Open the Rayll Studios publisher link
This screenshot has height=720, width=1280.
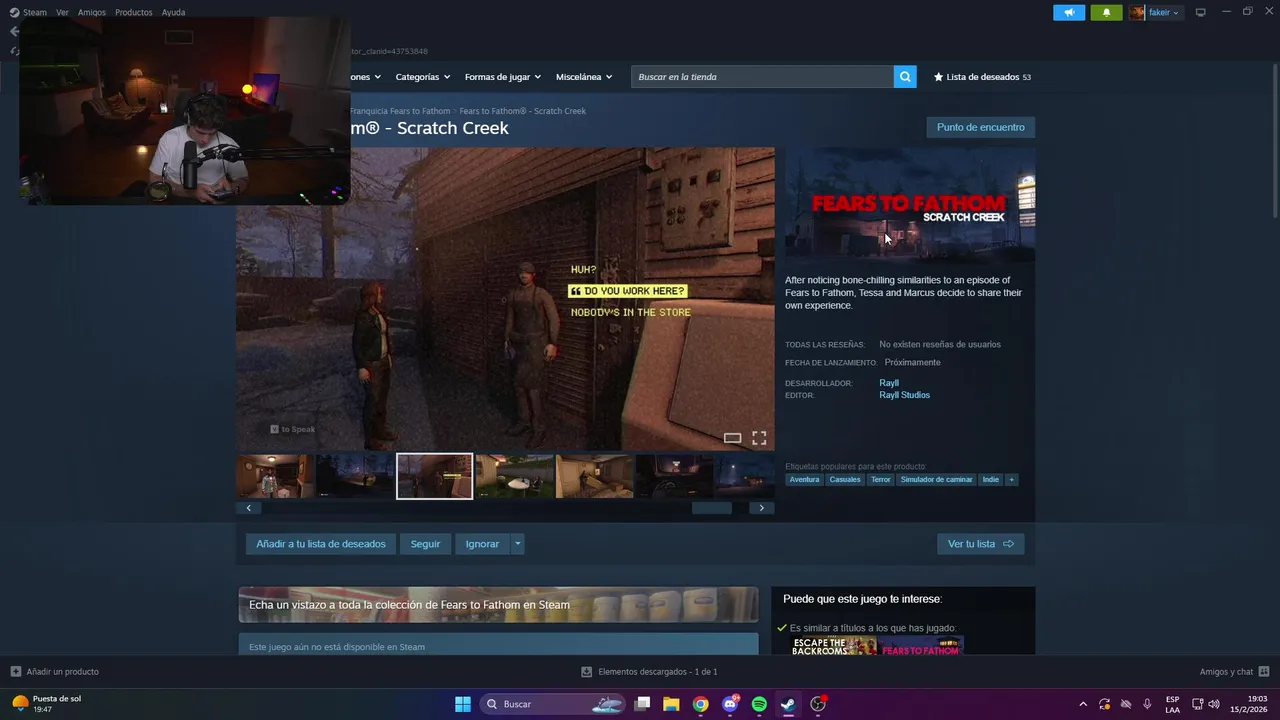(x=904, y=395)
